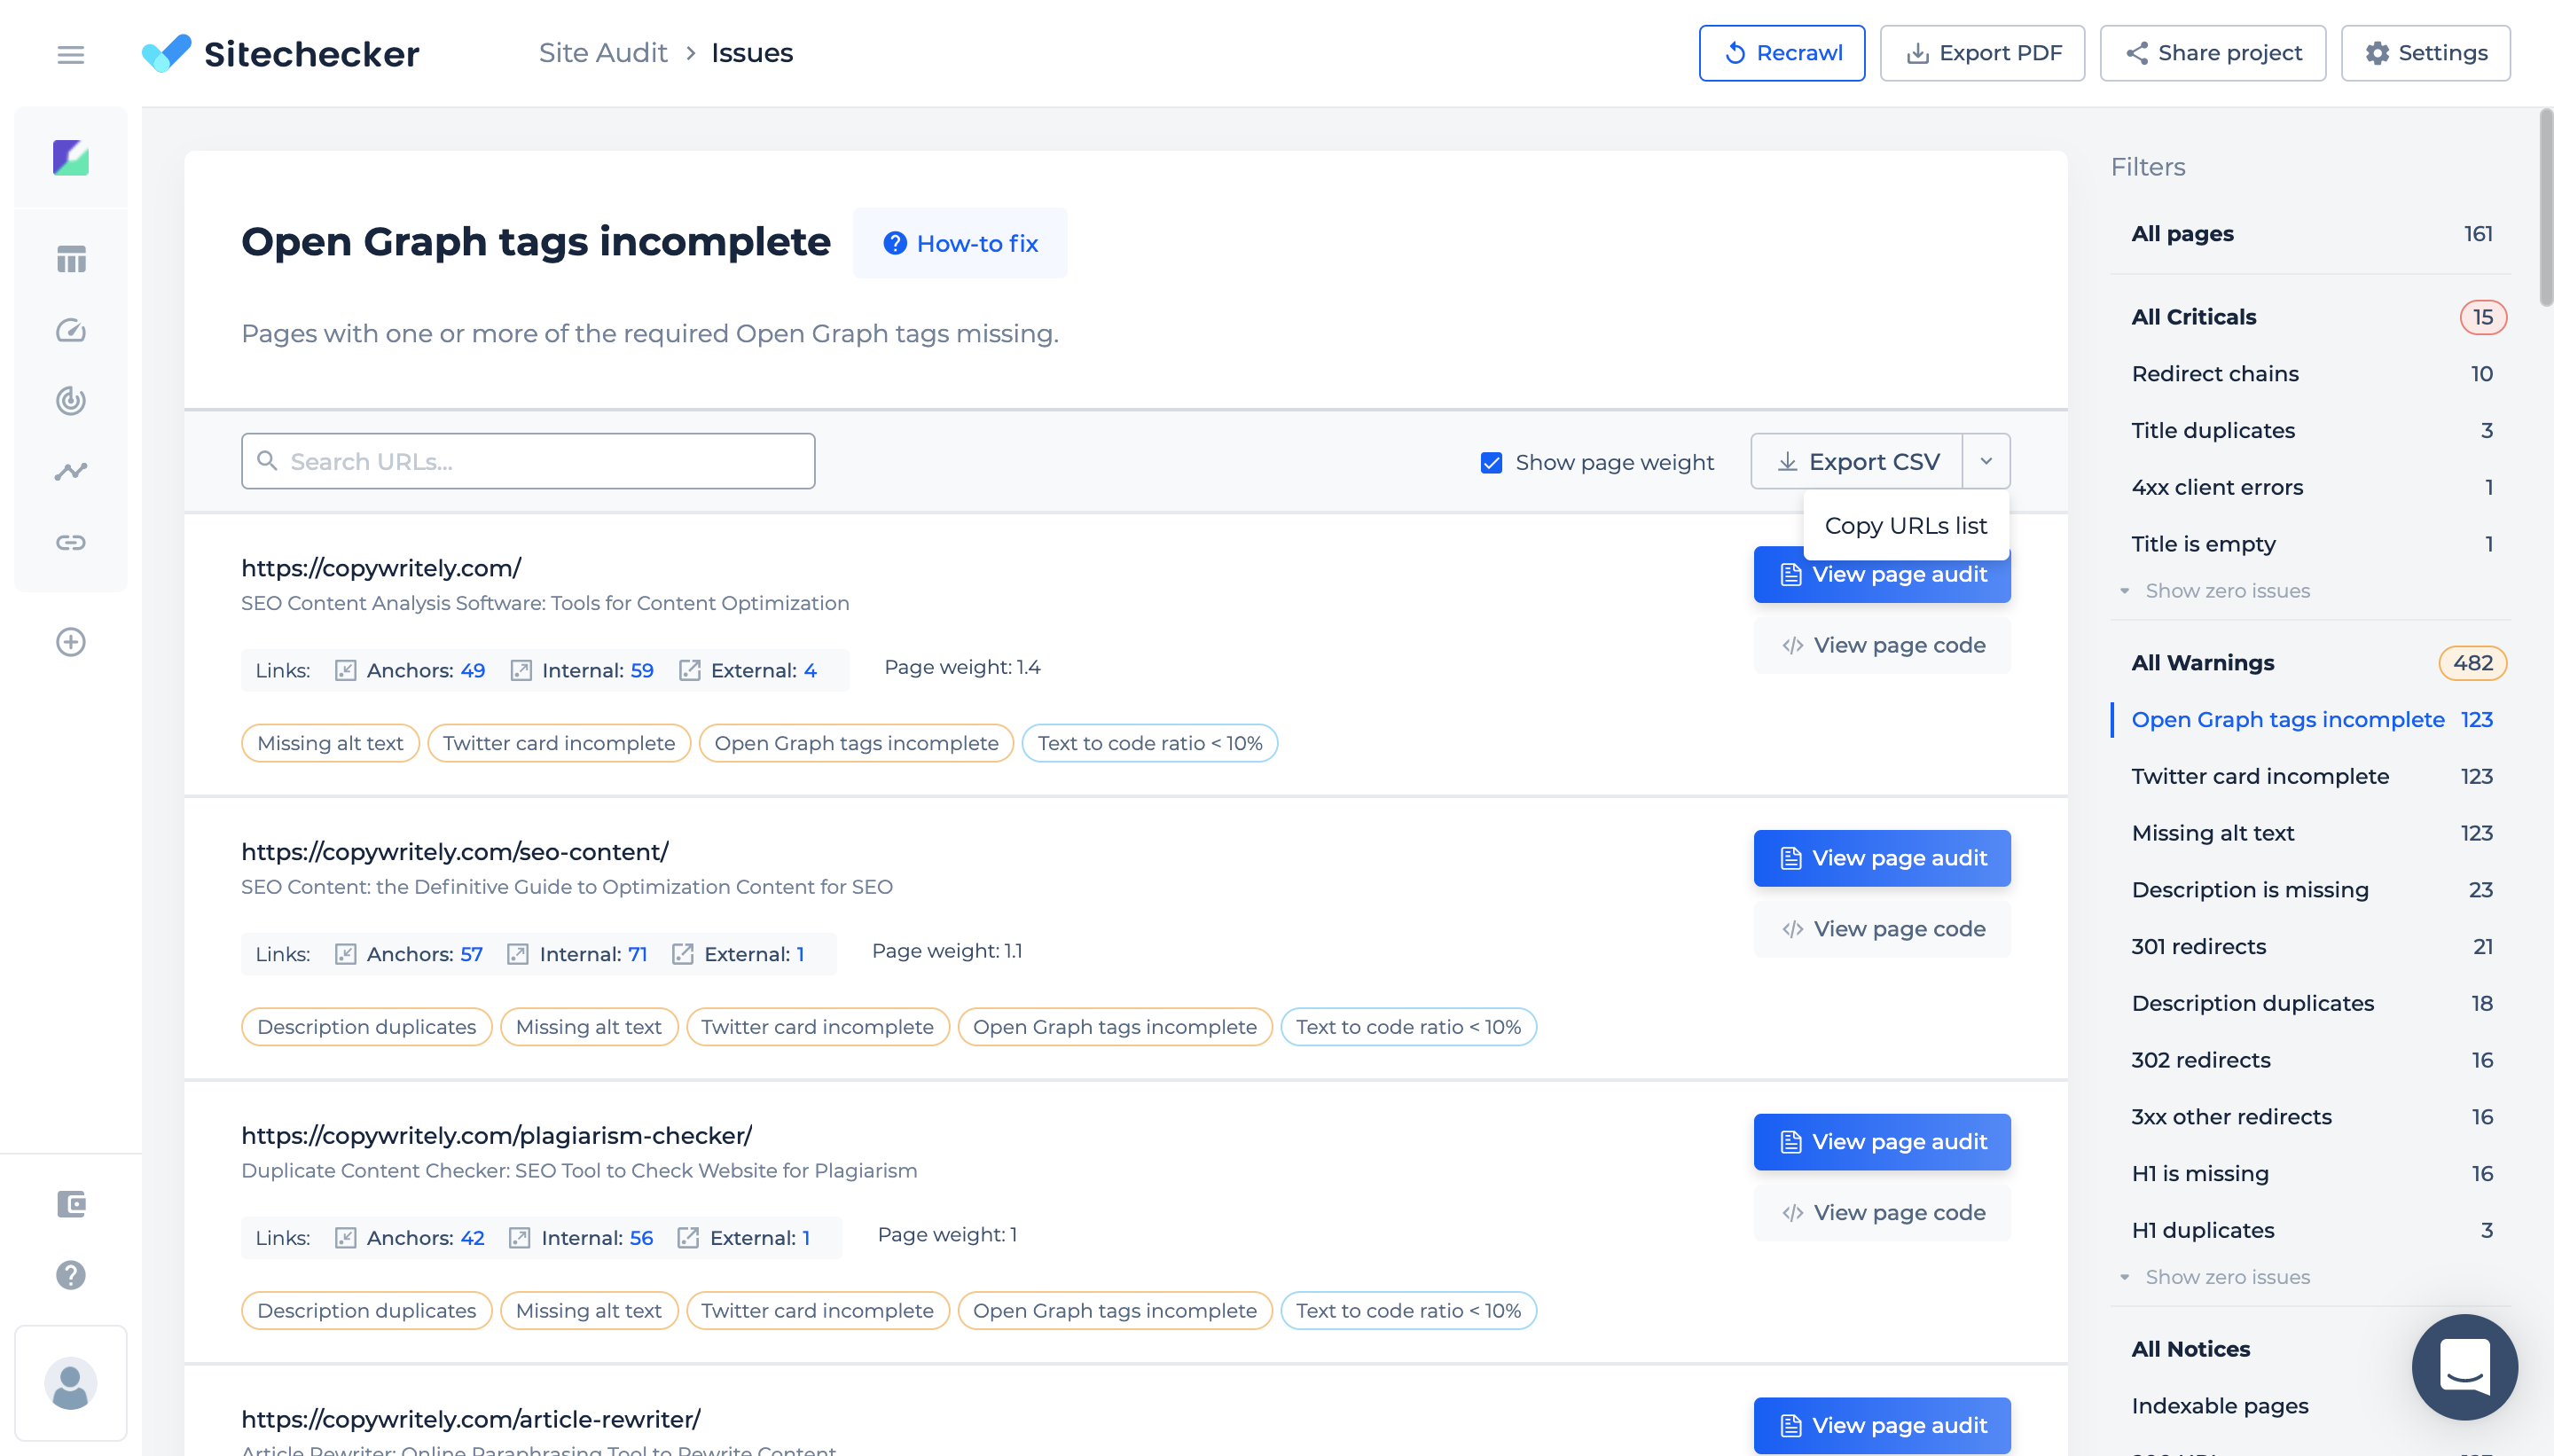Click External links icon in plagiarism-checker row

point(688,1238)
